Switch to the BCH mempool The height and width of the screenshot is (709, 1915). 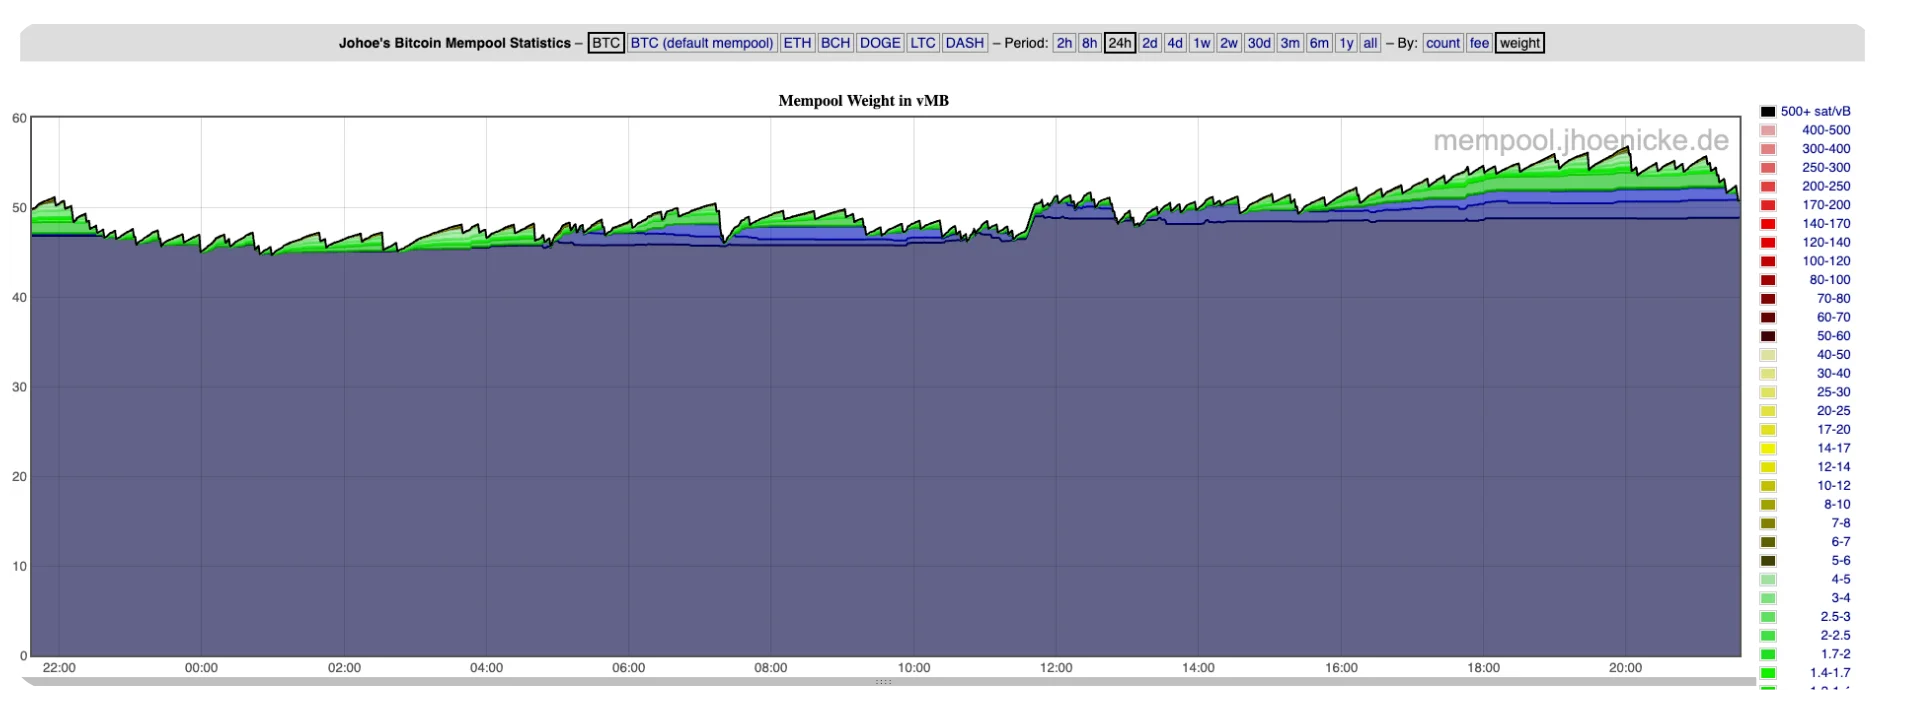pos(835,43)
